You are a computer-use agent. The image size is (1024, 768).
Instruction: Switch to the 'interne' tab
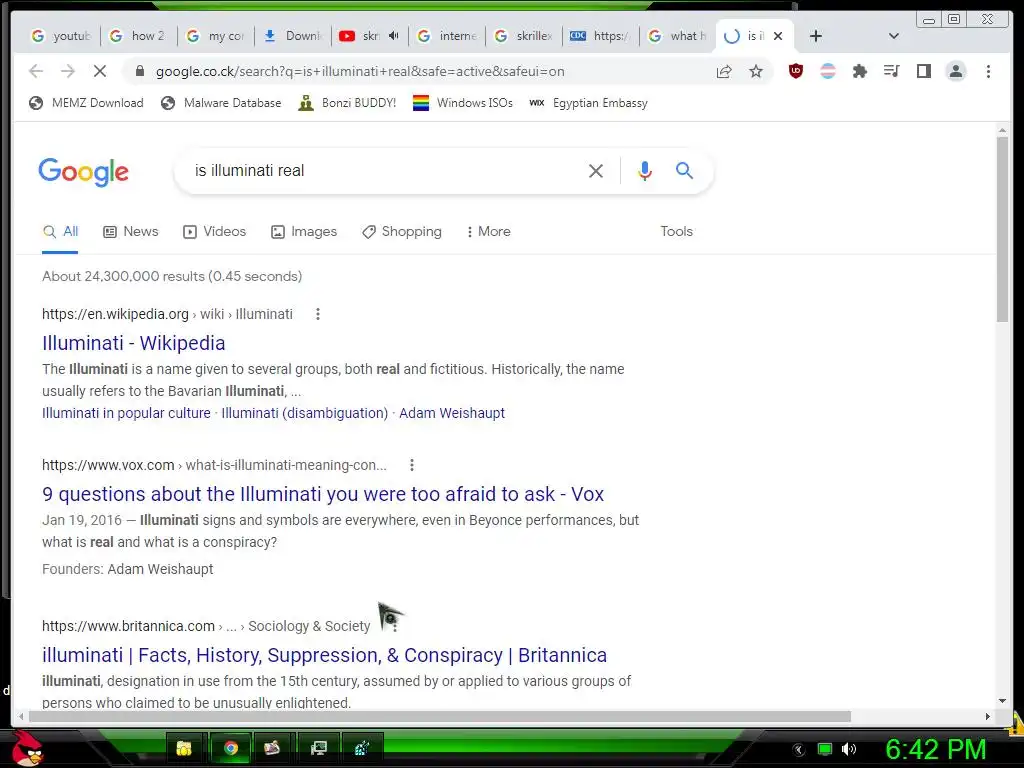447,36
